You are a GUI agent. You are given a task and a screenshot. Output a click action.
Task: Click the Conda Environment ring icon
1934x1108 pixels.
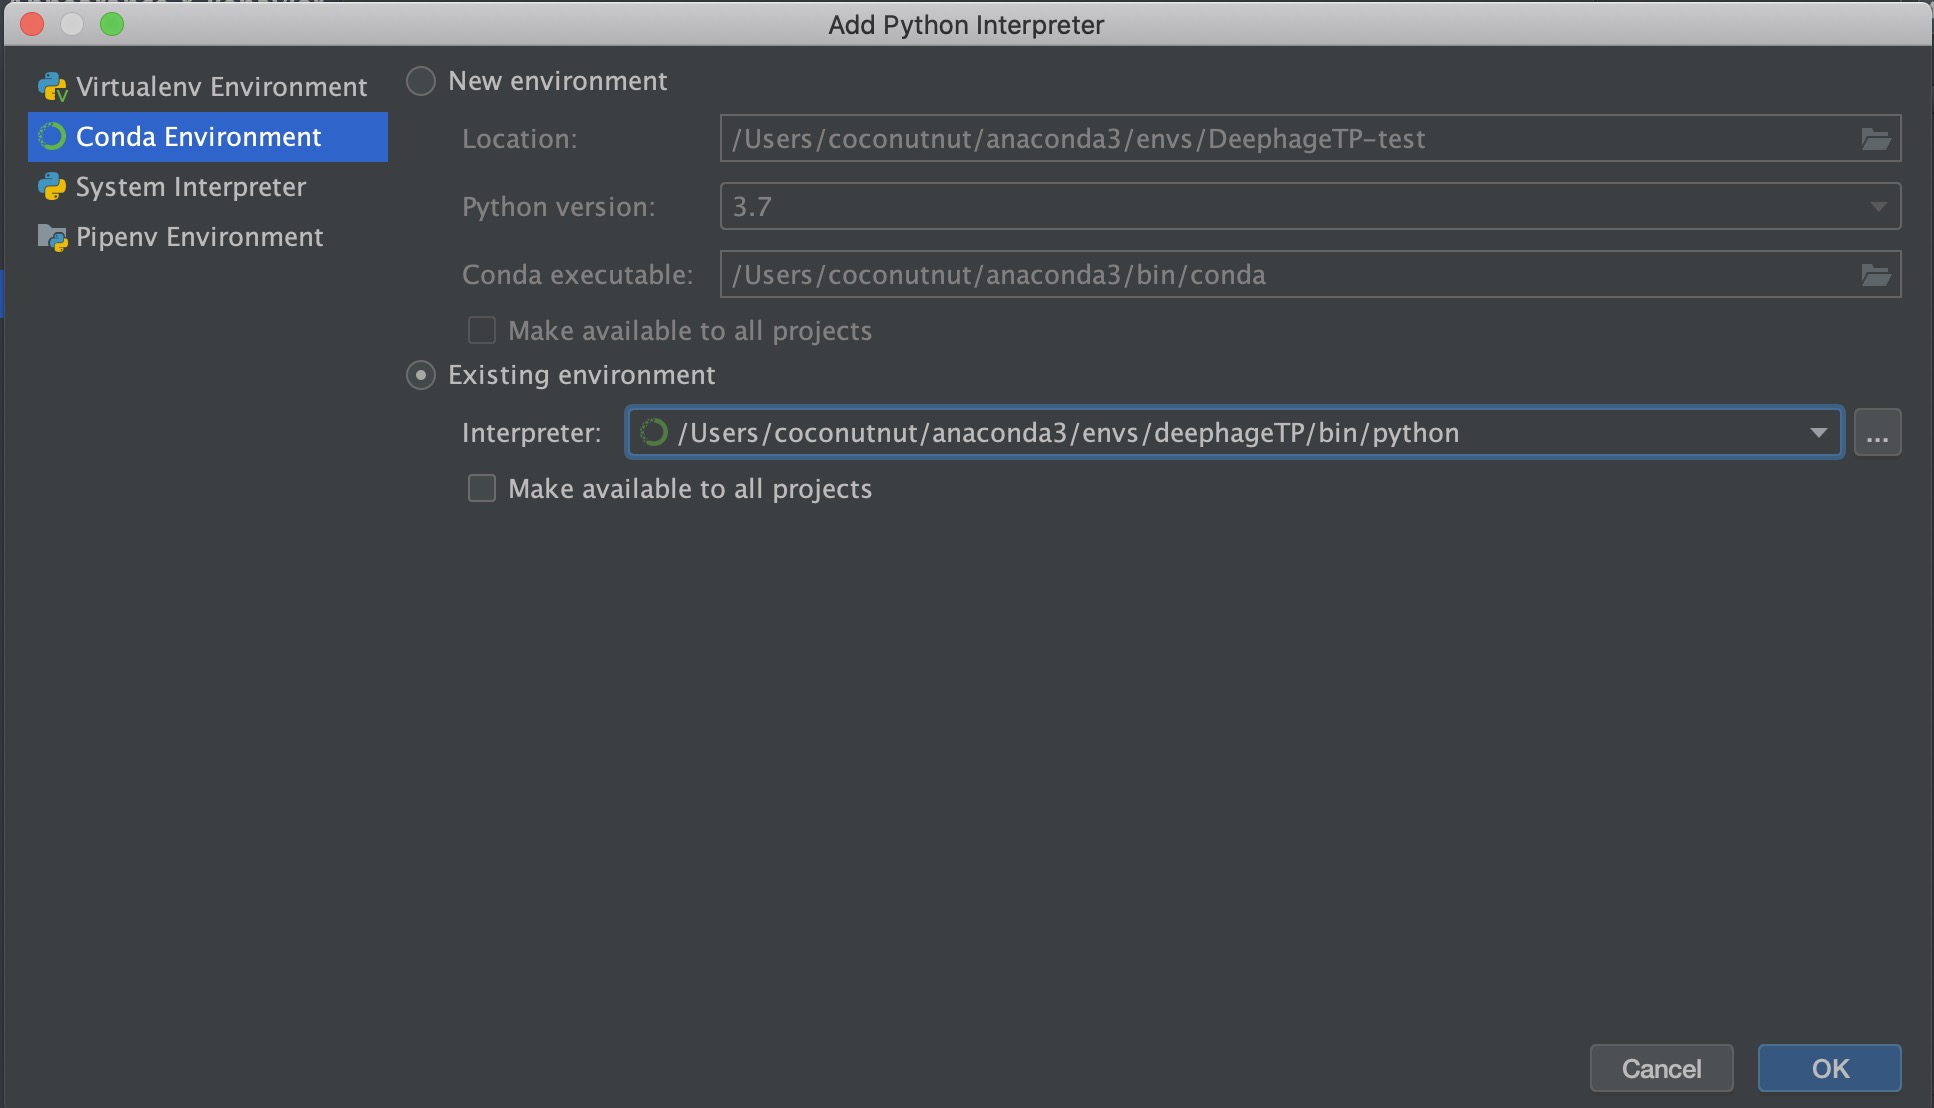tap(52, 137)
